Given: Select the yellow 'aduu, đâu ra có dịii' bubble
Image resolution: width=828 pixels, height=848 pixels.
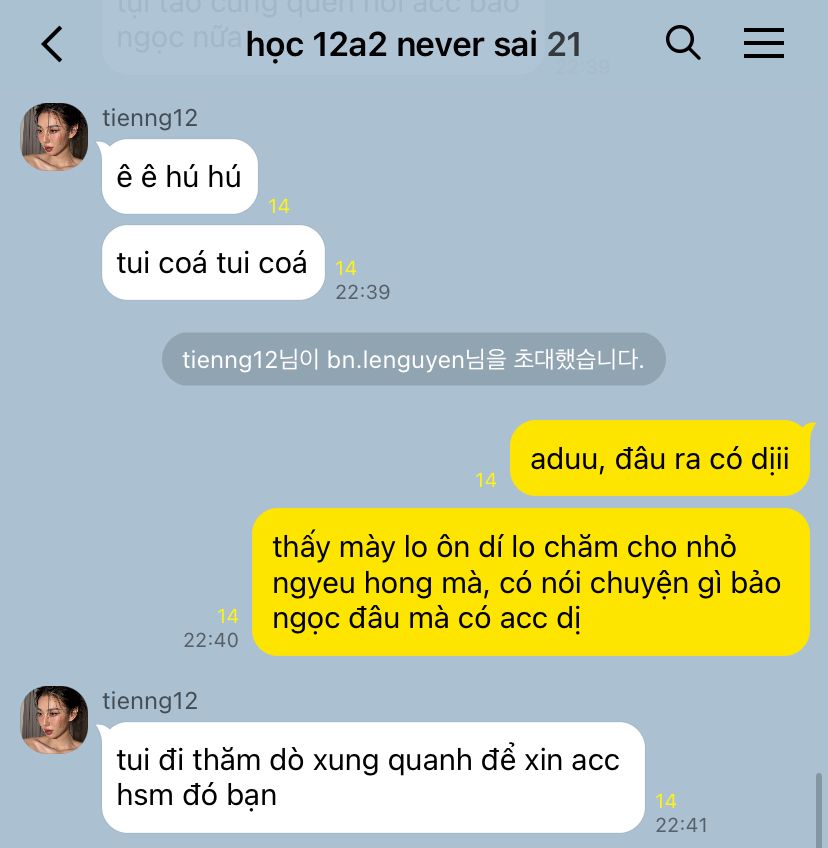Looking at the screenshot, I should (660, 458).
